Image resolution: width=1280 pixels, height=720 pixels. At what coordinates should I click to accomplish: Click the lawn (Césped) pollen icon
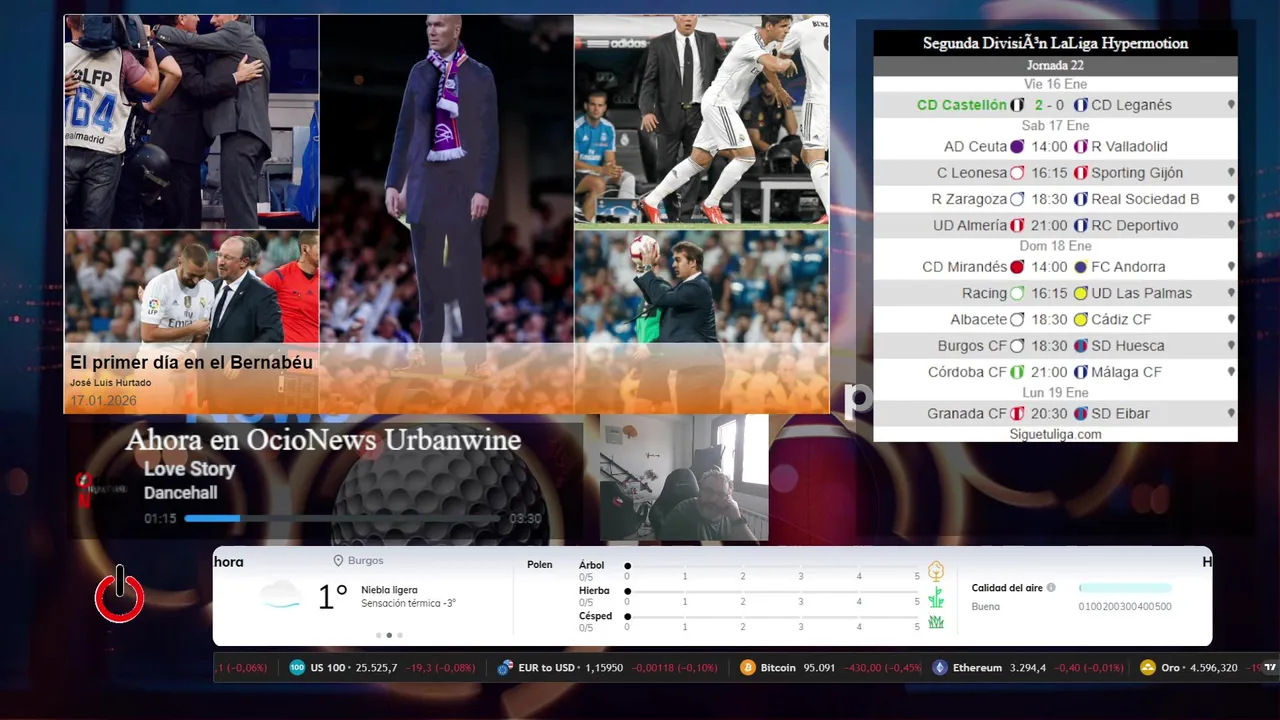click(x=936, y=622)
